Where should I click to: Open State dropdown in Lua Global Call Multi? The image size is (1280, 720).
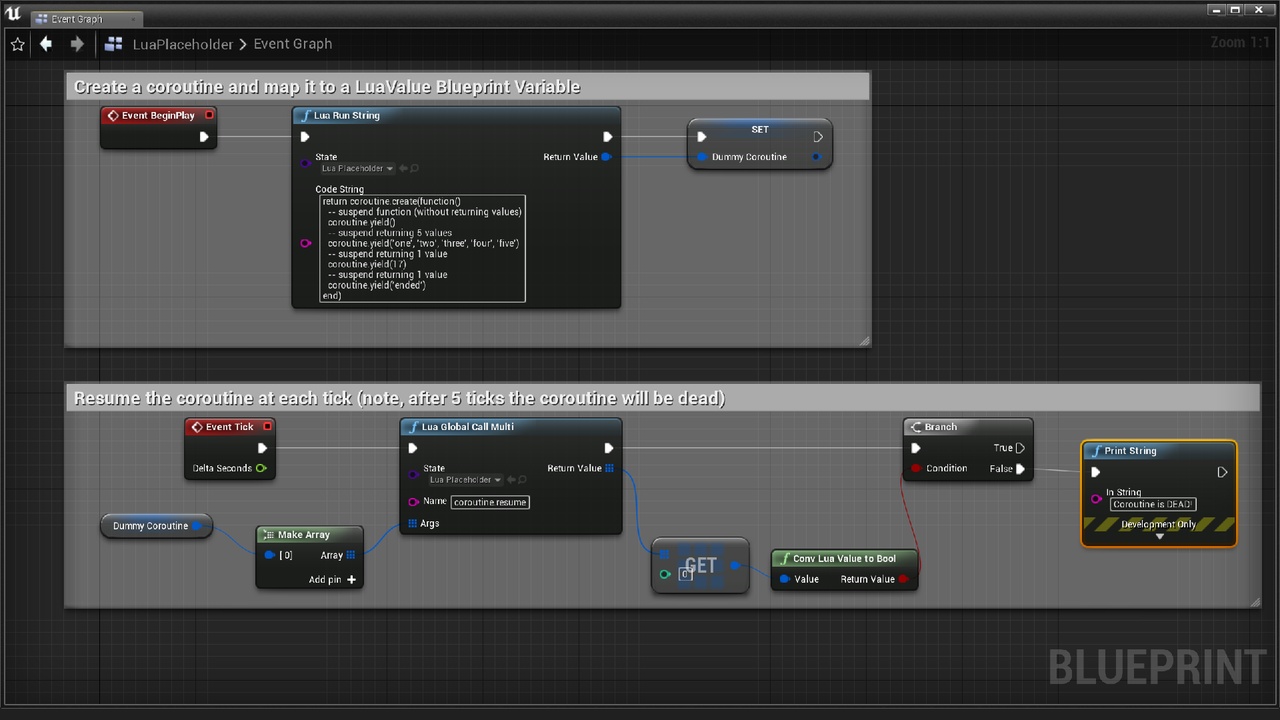pyautogui.click(x=466, y=480)
